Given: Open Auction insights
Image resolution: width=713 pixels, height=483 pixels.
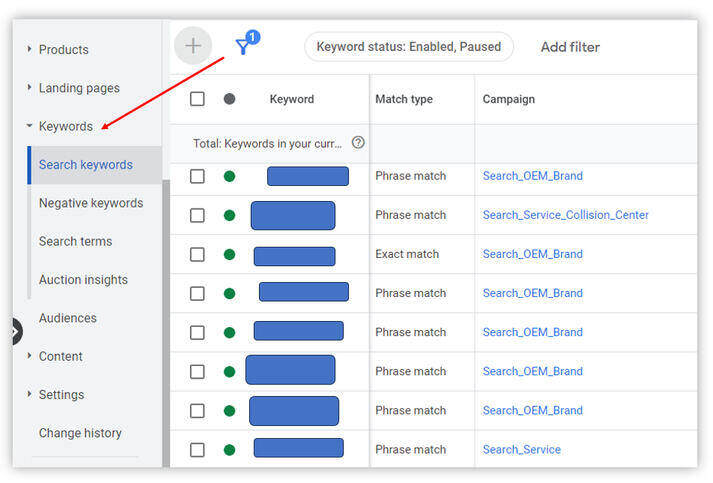Looking at the screenshot, I should click(83, 280).
